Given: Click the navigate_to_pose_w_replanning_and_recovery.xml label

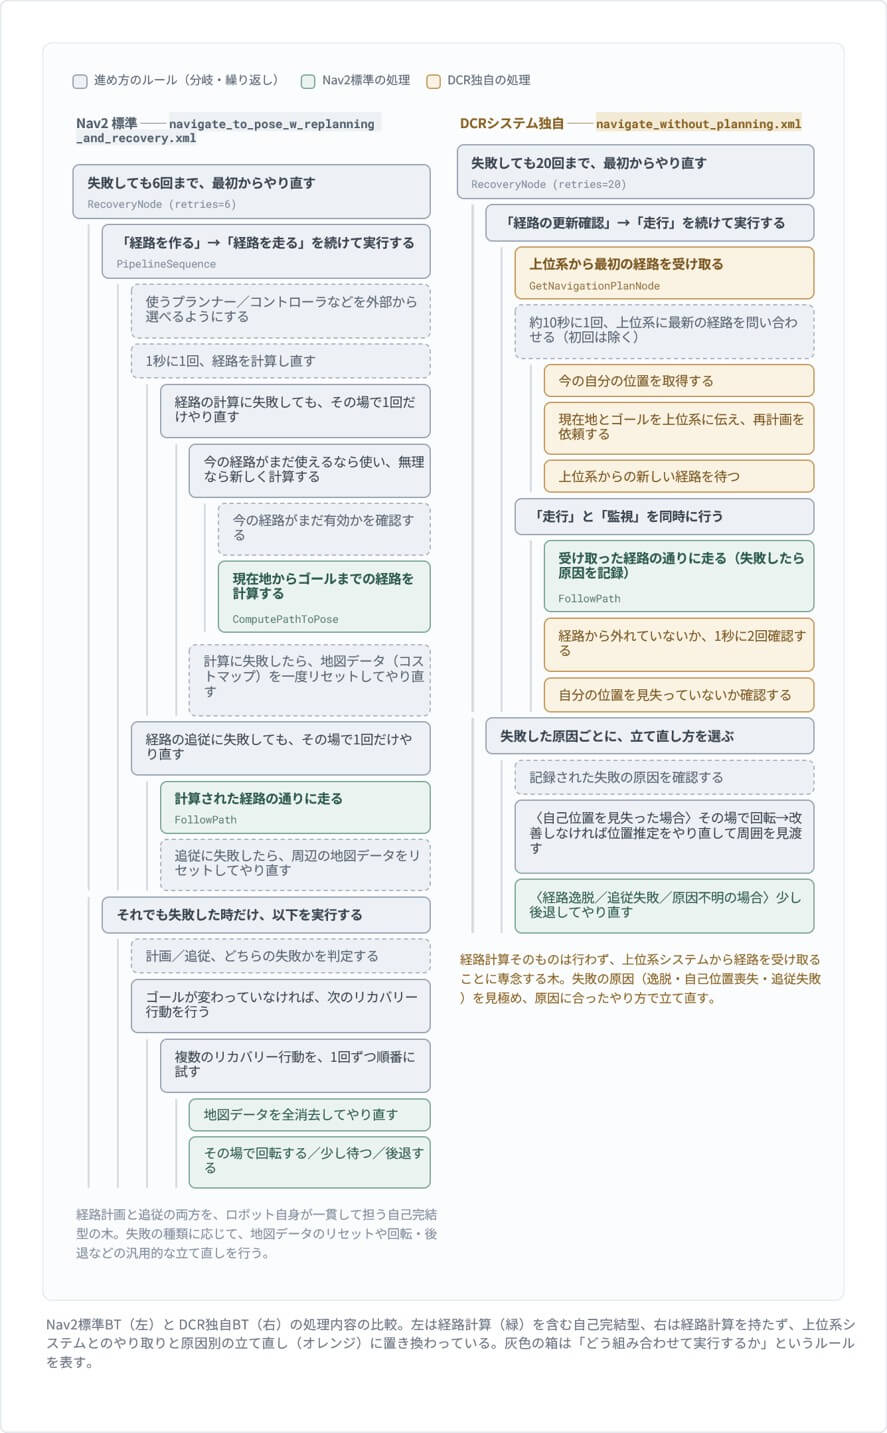Looking at the screenshot, I should point(226,131).
